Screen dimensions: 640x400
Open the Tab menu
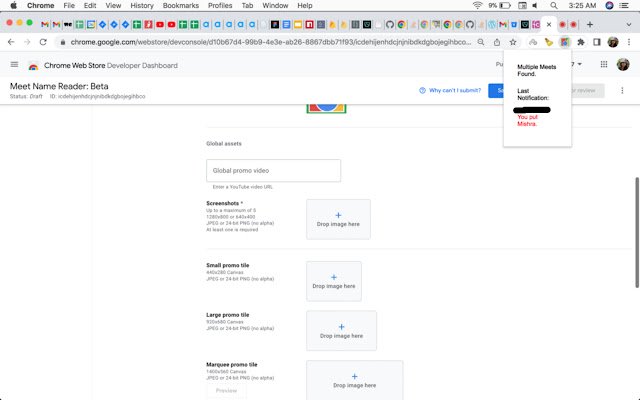click(x=247, y=6)
